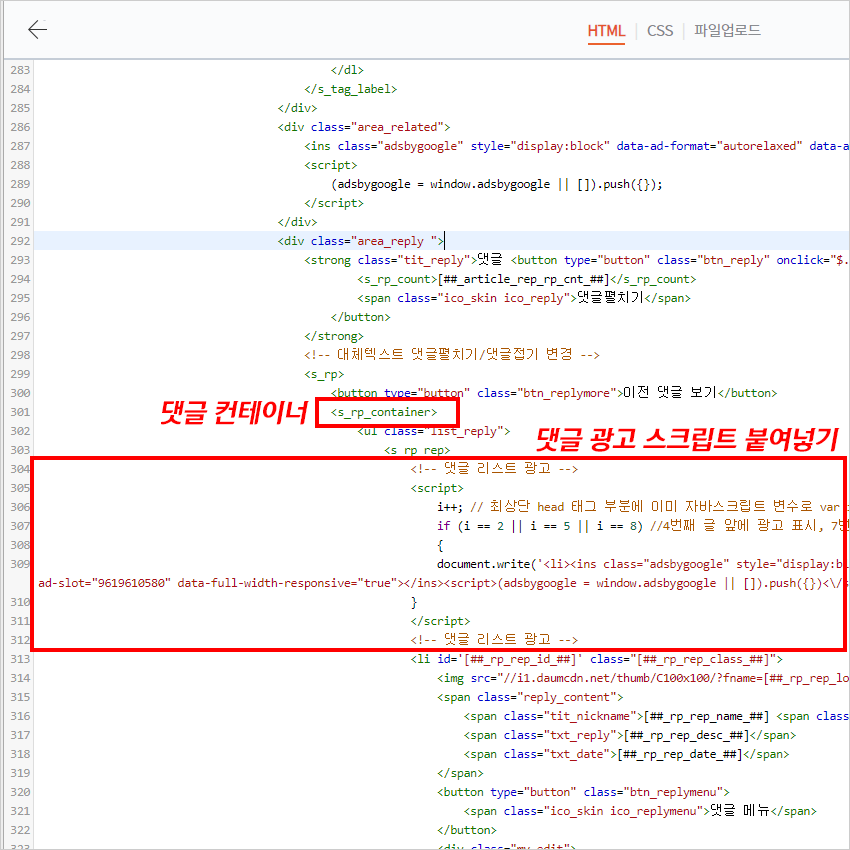Click the closing 댓글 리스트 광고 comment line 312

pyautogui.click(x=494, y=640)
